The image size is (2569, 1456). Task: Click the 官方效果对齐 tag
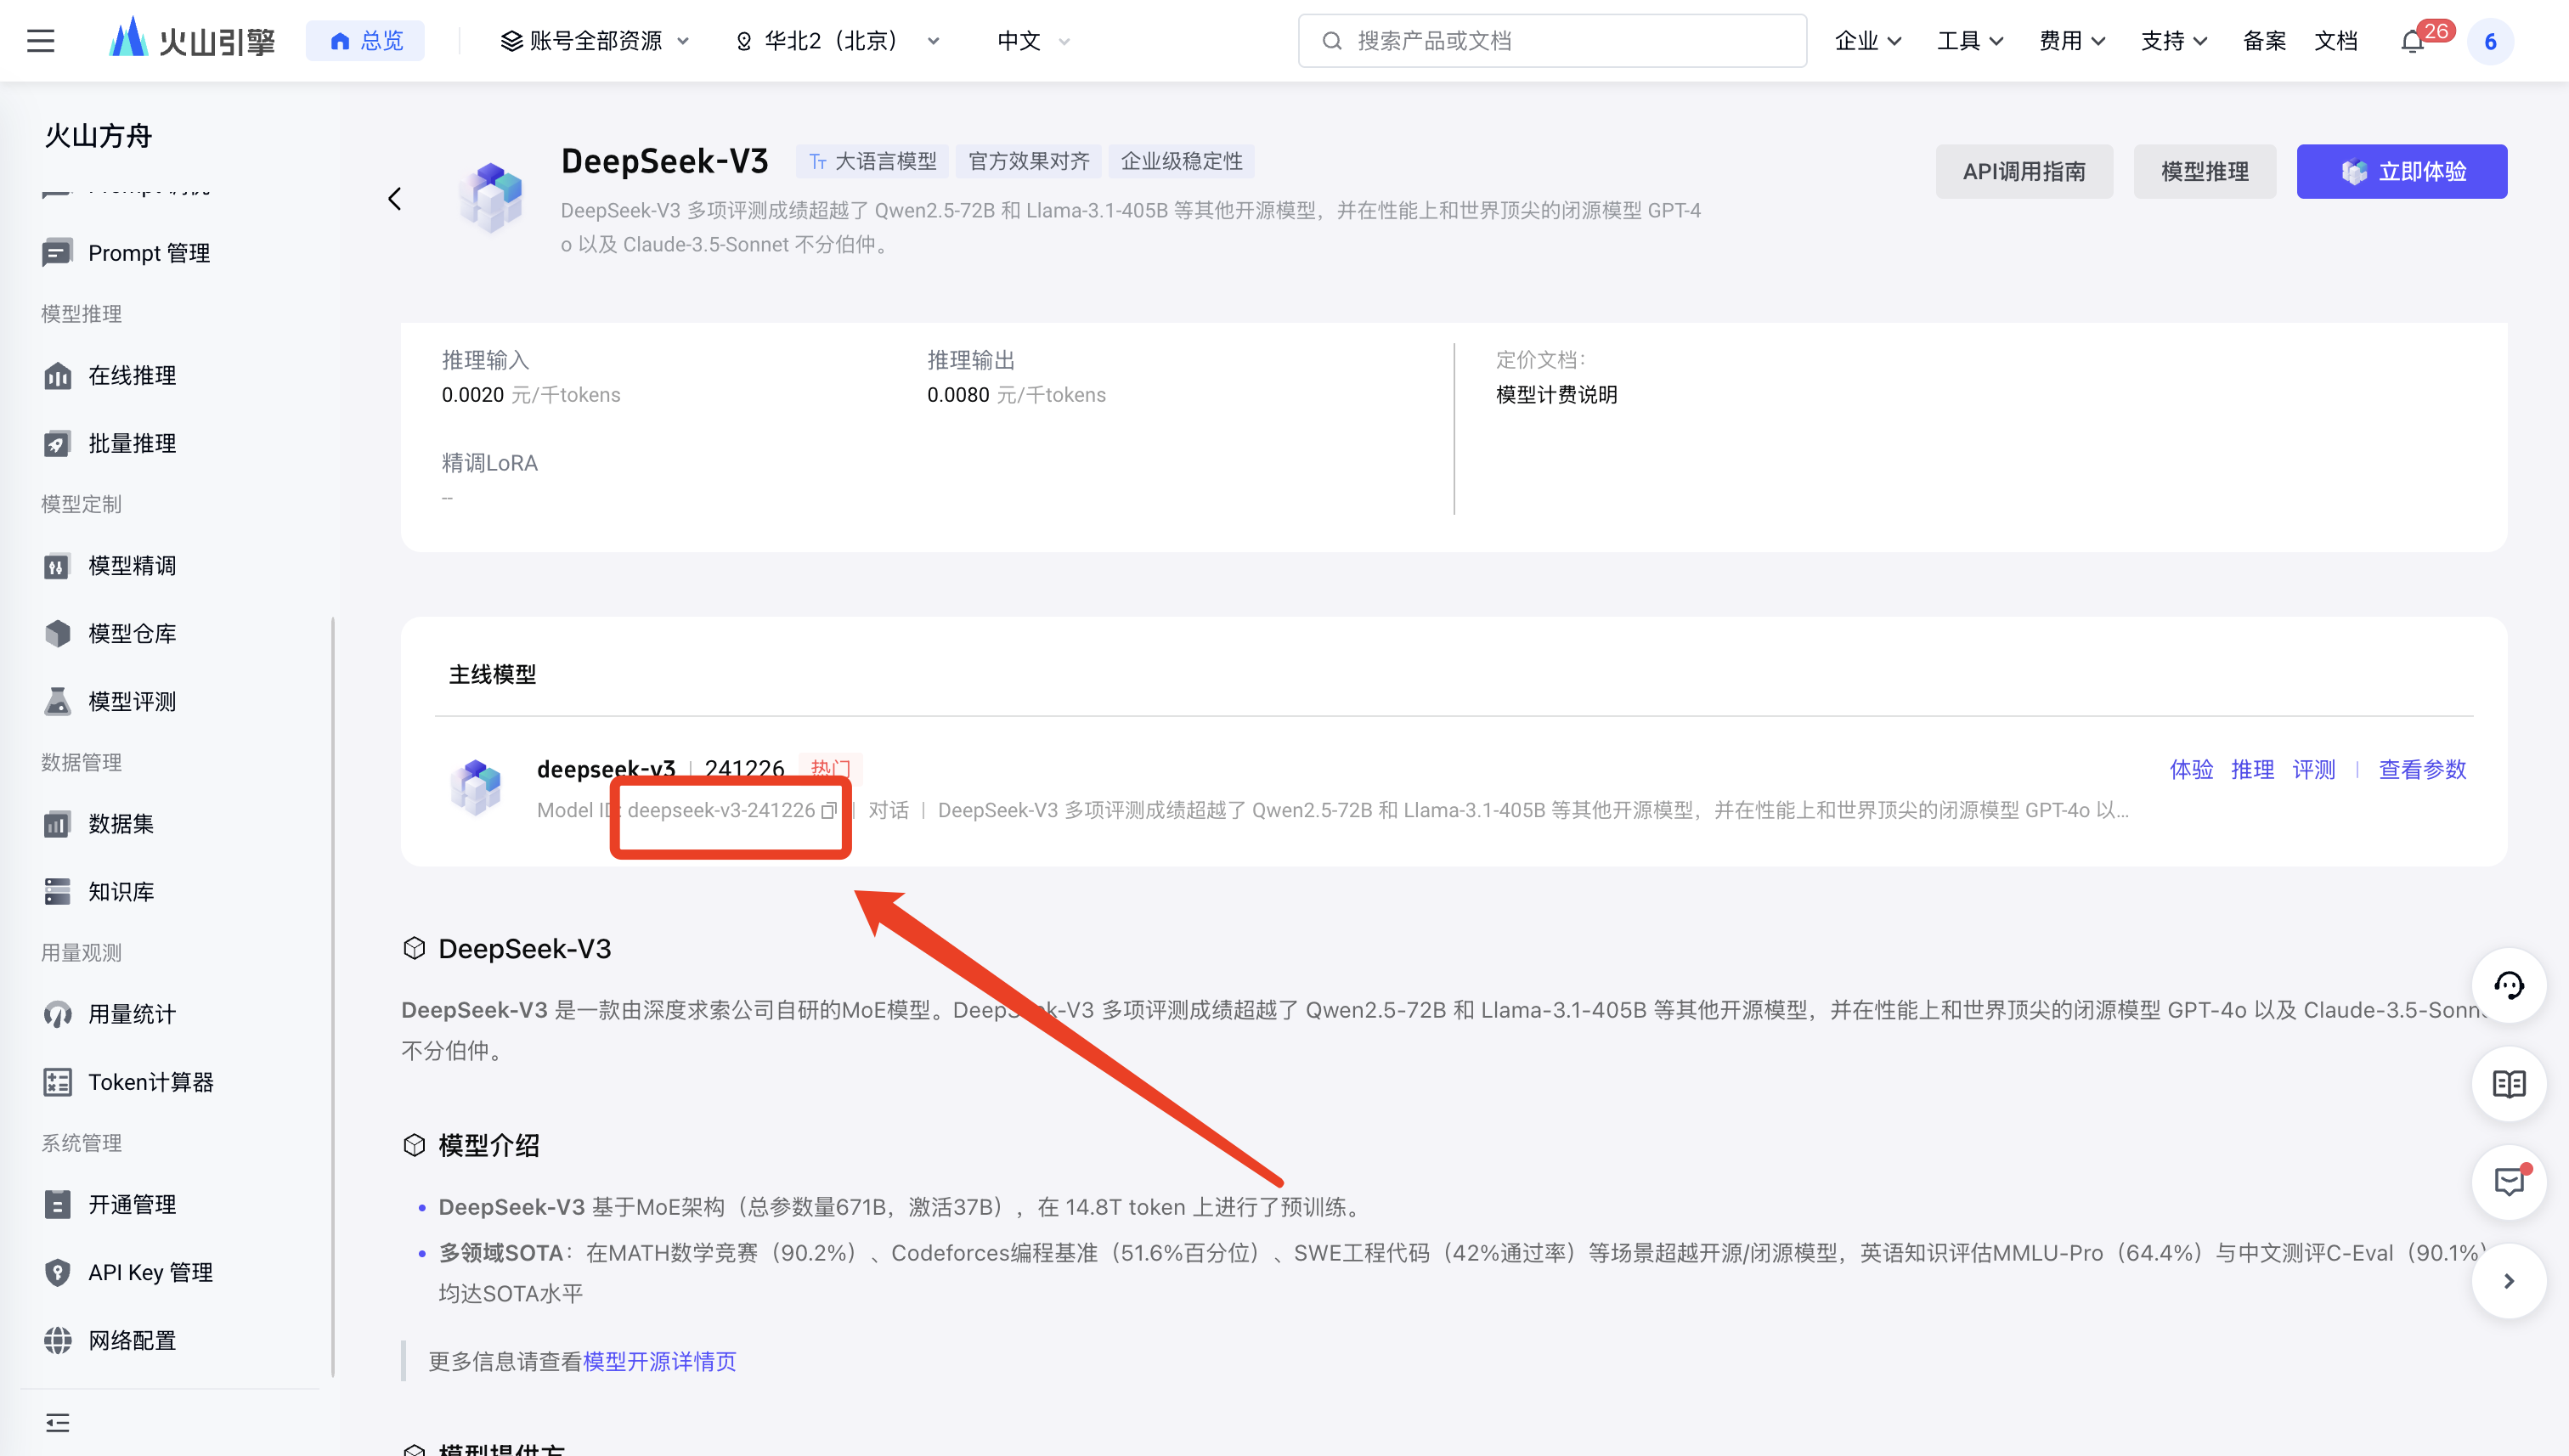[x=1029, y=162]
